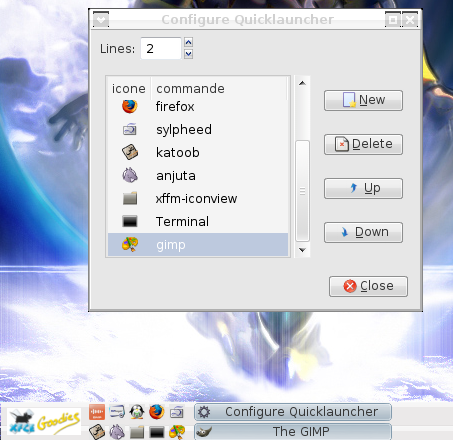Image resolution: width=453 pixels, height=440 pixels.
Task: Increase the Lines value with up arrow
Action: coord(188,42)
